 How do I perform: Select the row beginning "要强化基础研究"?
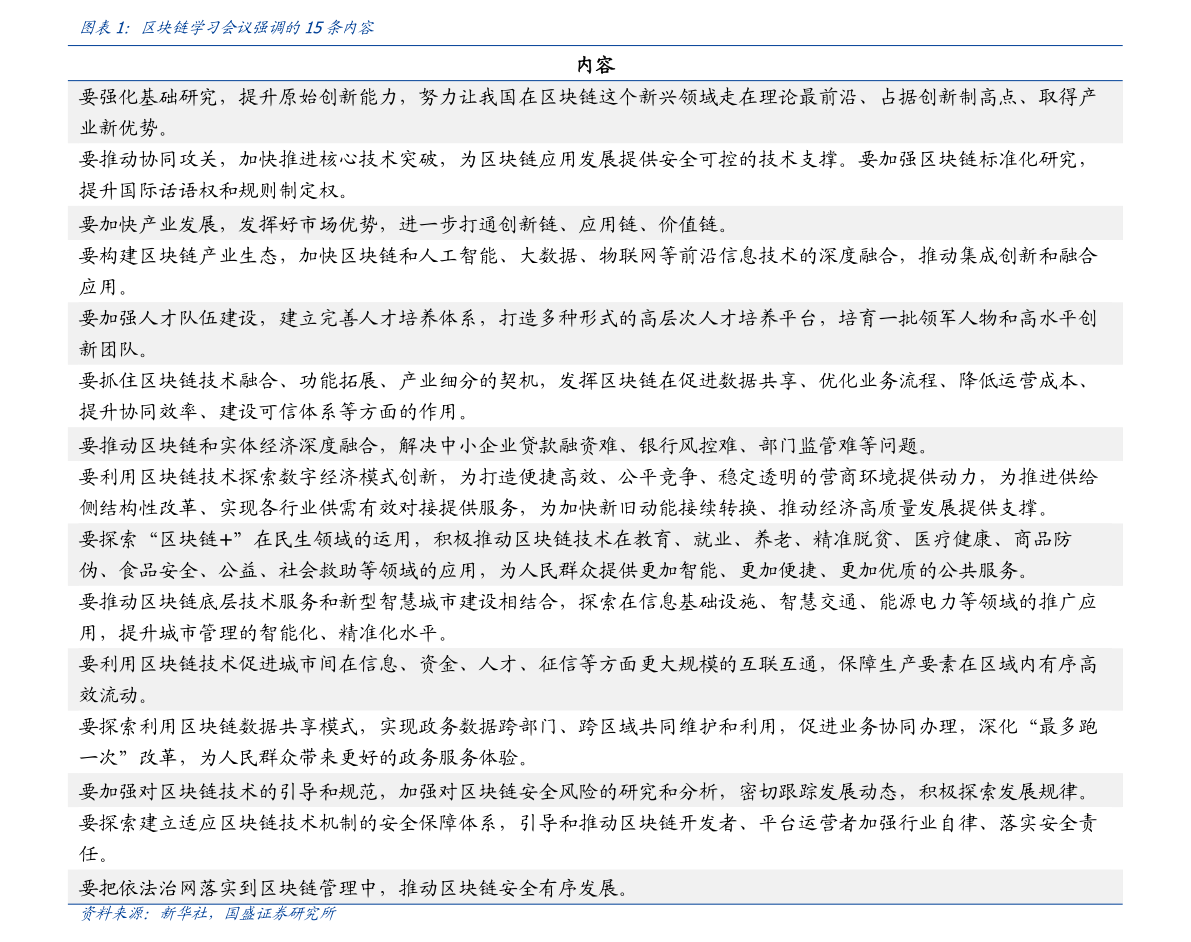pyautogui.click(x=588, y=112)
